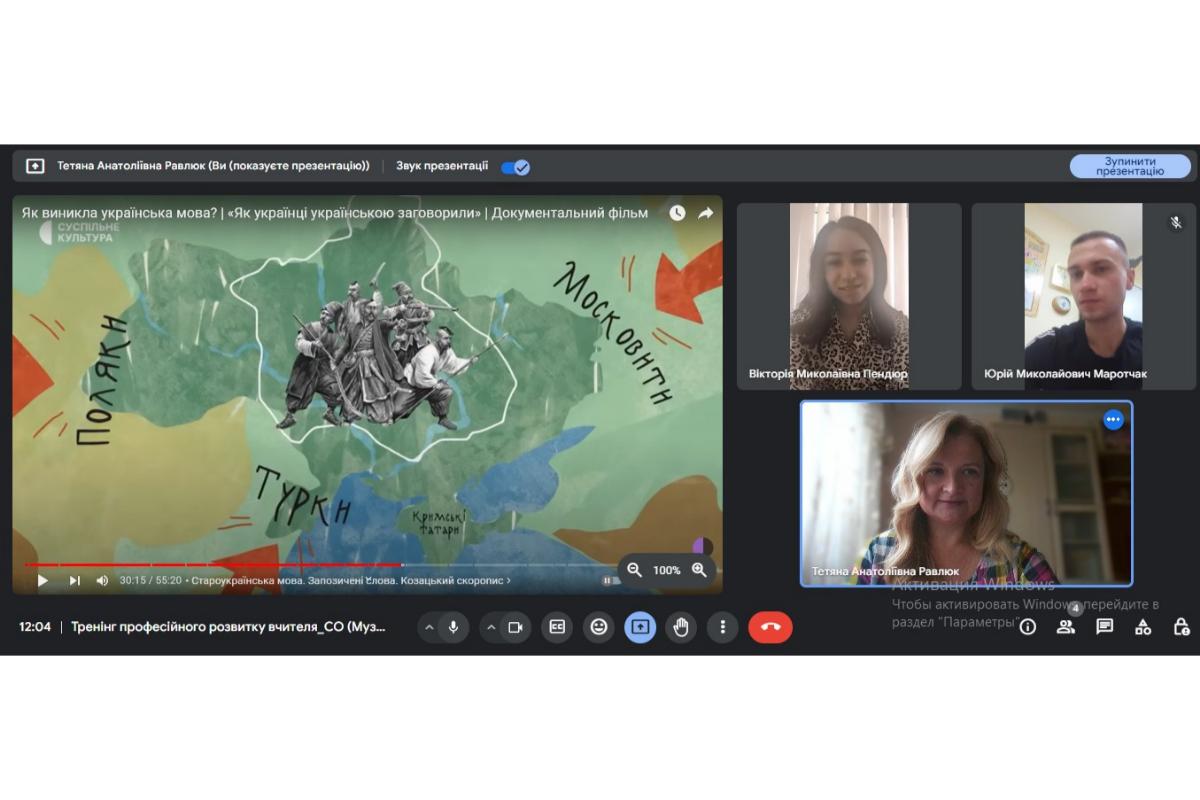Image resolution: width=1200 pixels, height=800 pixels.
Task: Toggle the Звук презентації audio switch
Action: [x=515, y=167]
